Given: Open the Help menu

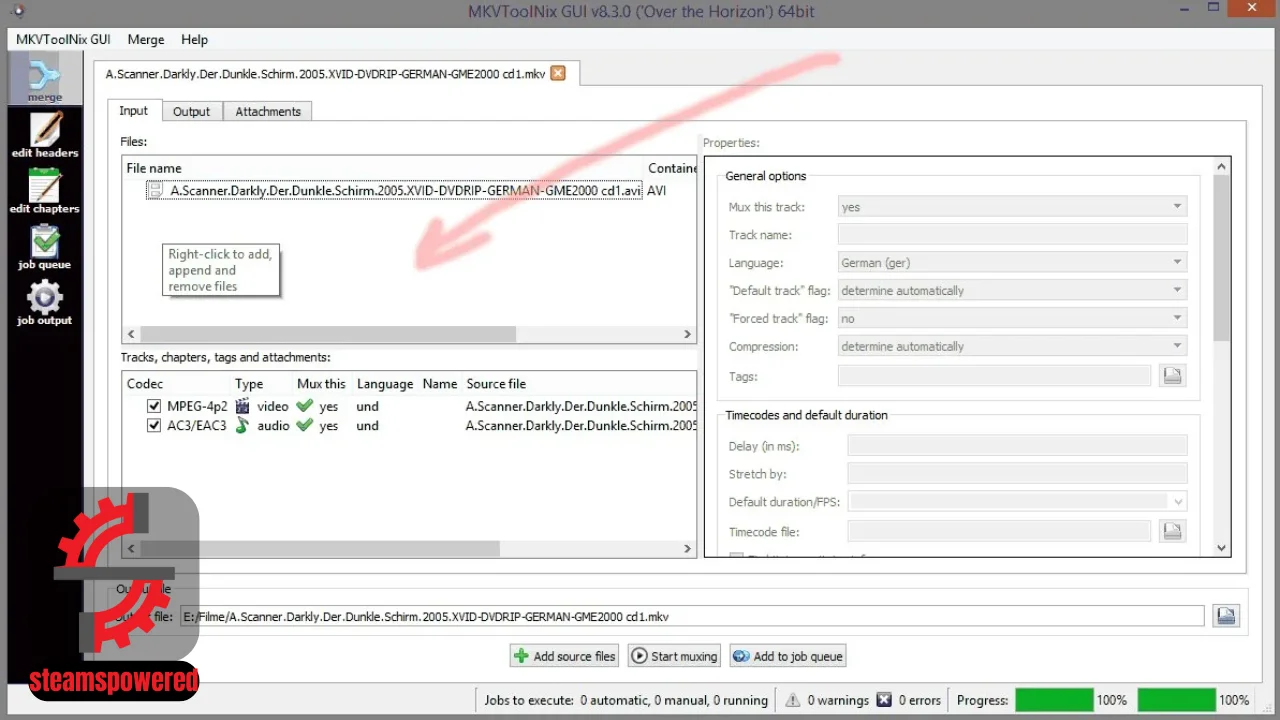Looking at the screenshot, I should (x=195, y=39).
